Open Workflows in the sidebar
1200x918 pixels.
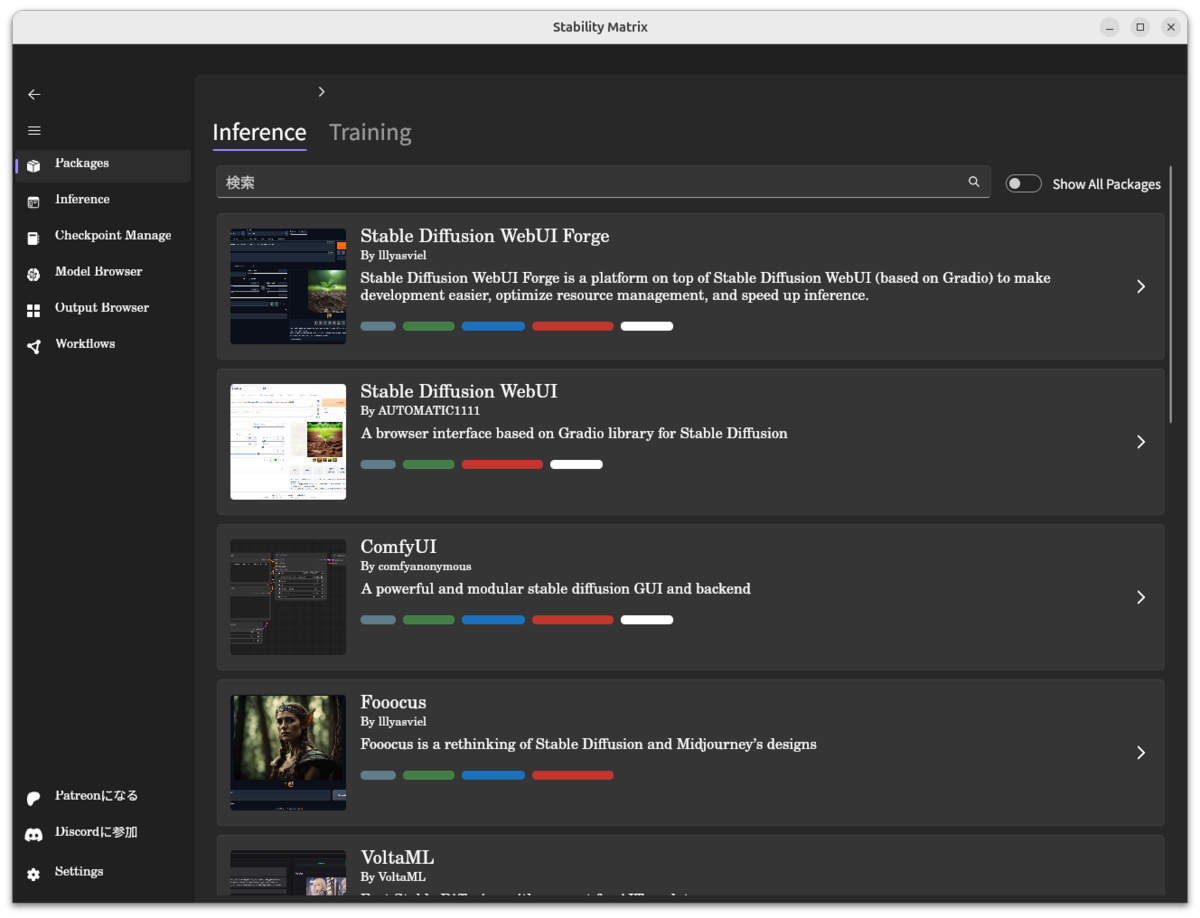coord(103,345)
